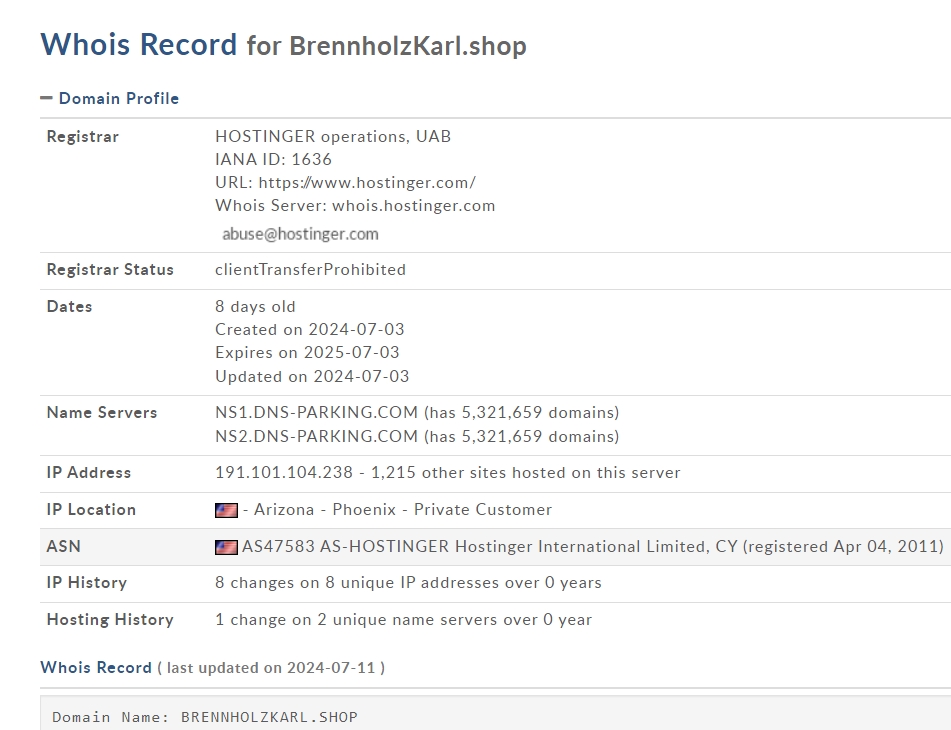This screenshot has width=951, height=730.
Task: Click the Registrar Status row label
Action: pos(110,270)
